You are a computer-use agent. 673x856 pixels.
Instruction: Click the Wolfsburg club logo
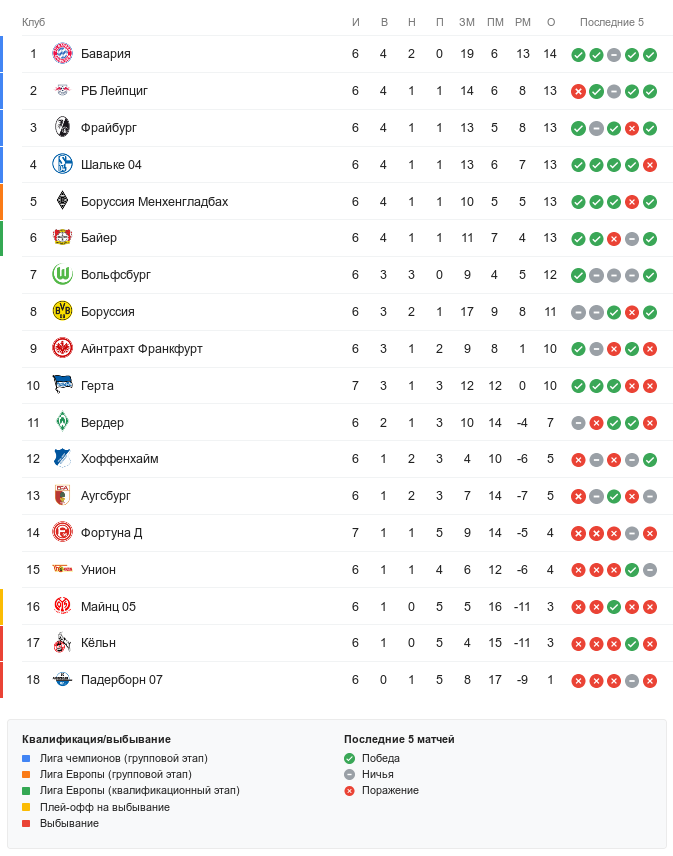(x=63, y=275)
